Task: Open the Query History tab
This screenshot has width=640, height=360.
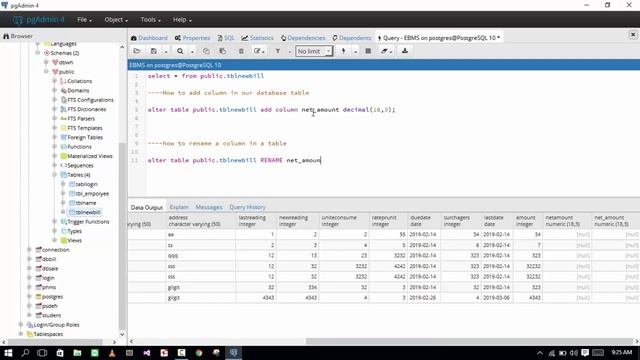Action: (247, 207)
